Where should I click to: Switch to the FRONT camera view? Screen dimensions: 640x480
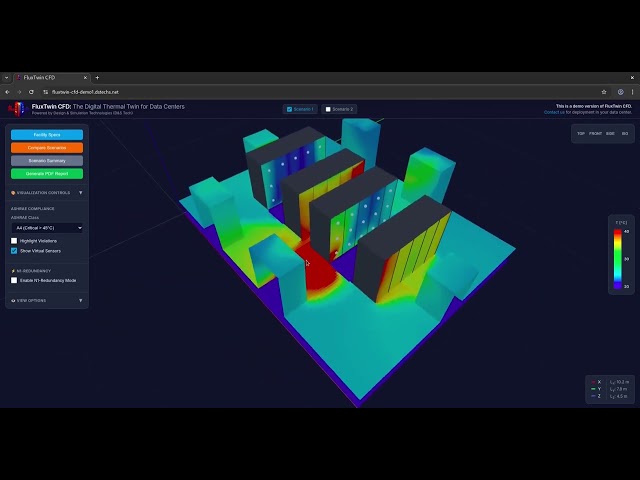coord(595,133)
